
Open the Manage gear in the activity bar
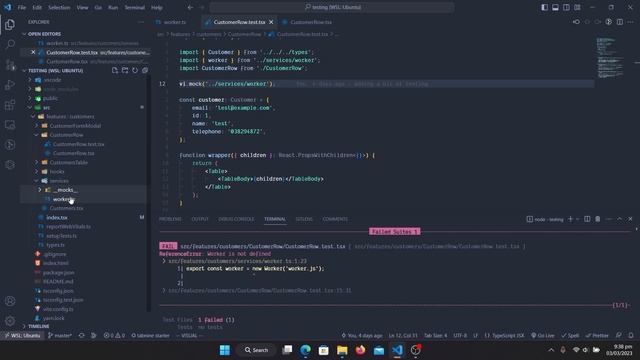(x=10, y=321)
